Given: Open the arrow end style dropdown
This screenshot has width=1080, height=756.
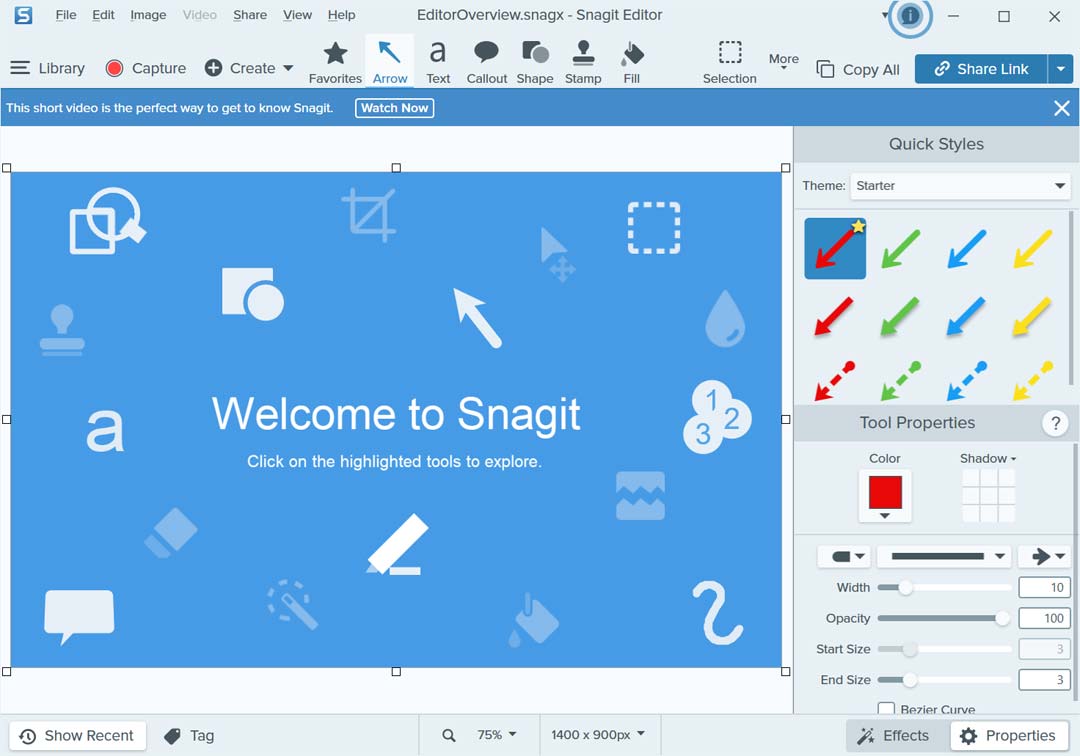Looking at the screenshot, I should pyautogui.click(x=1046, y=556).
